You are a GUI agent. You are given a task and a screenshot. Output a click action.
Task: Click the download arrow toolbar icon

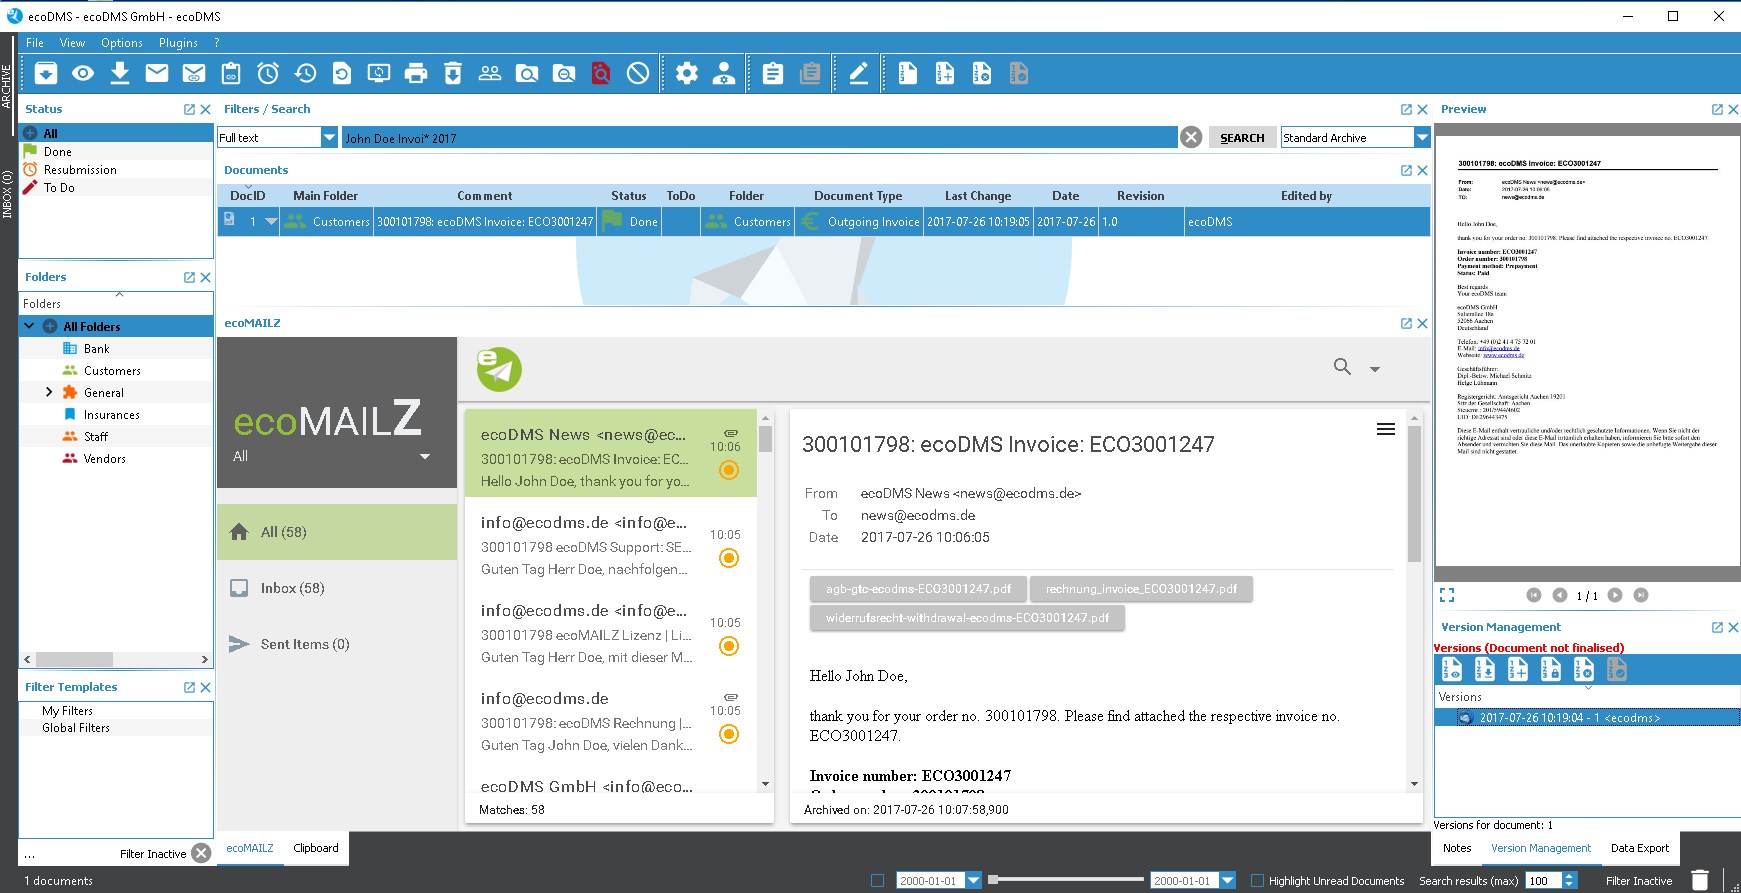point(120,73)
